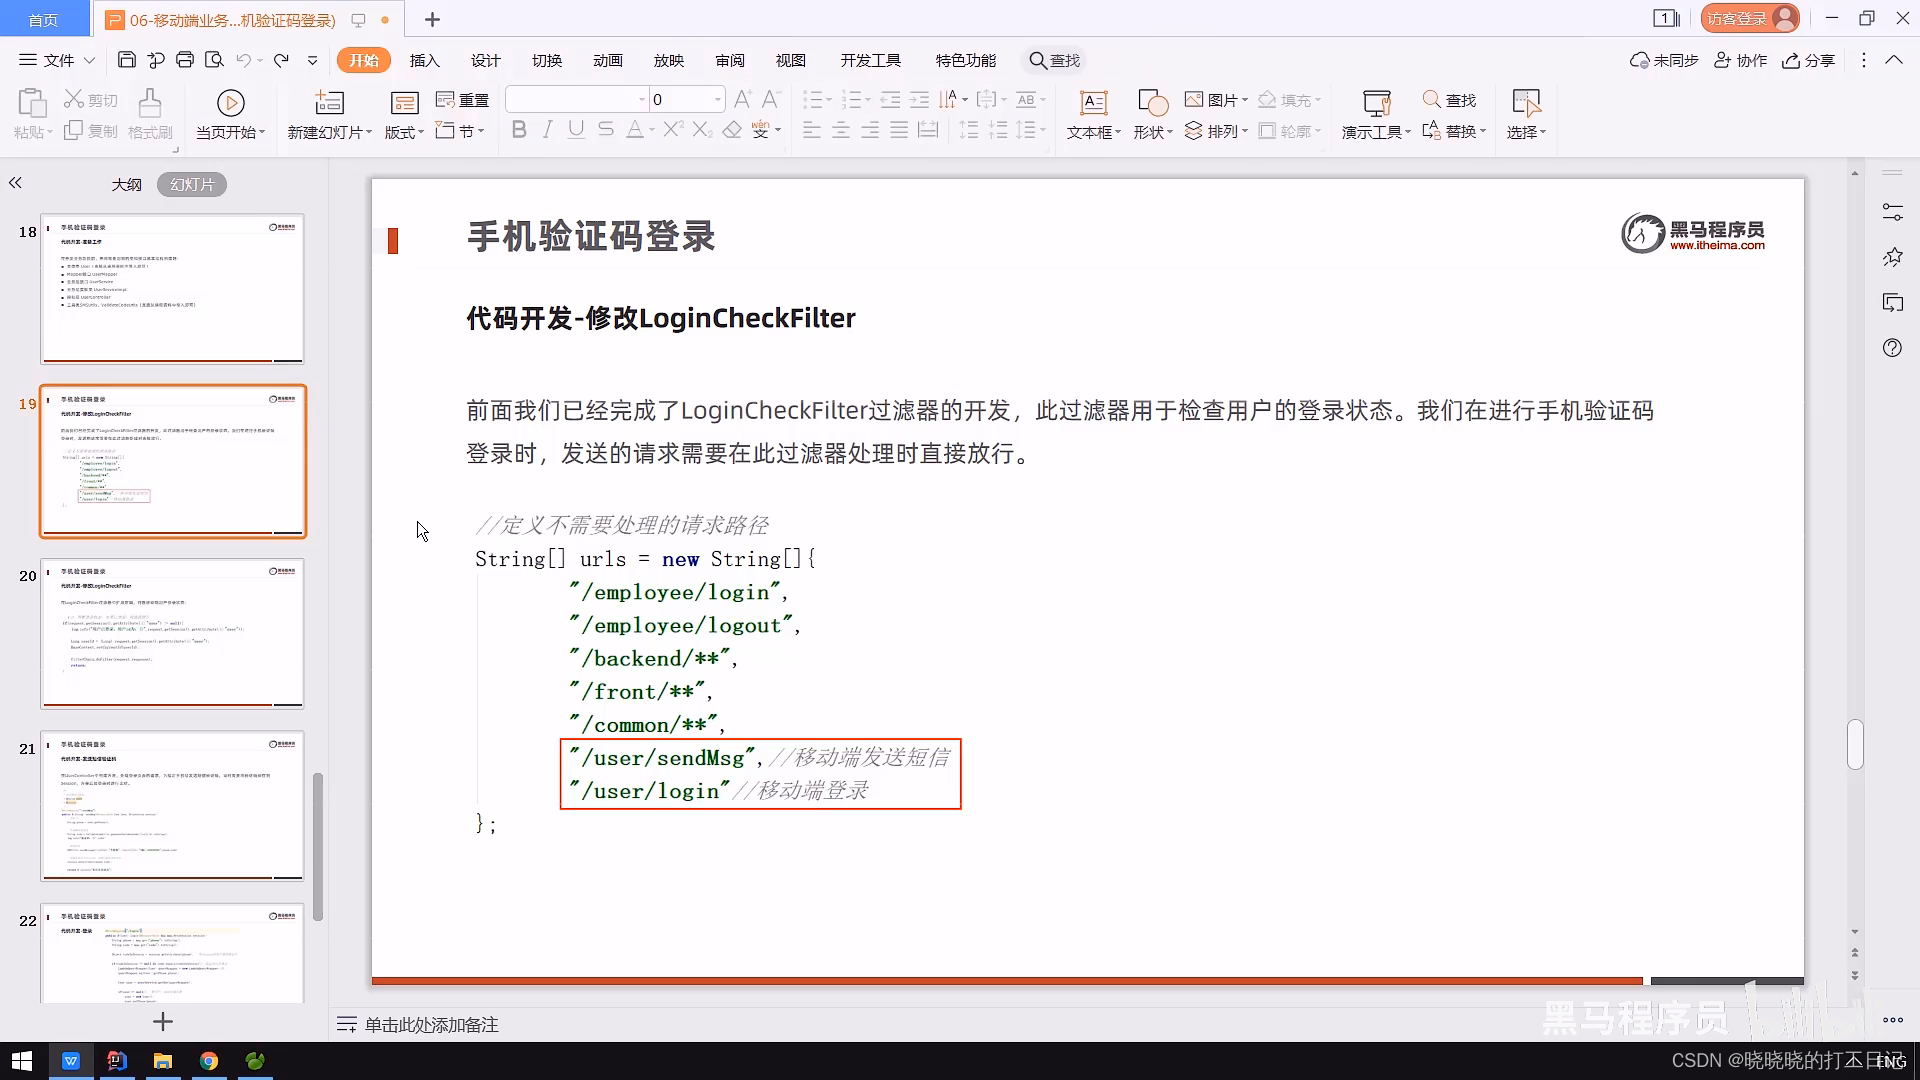Toggle Underline formatting
Screen dimensions: 1920x1080
(576, 130)
